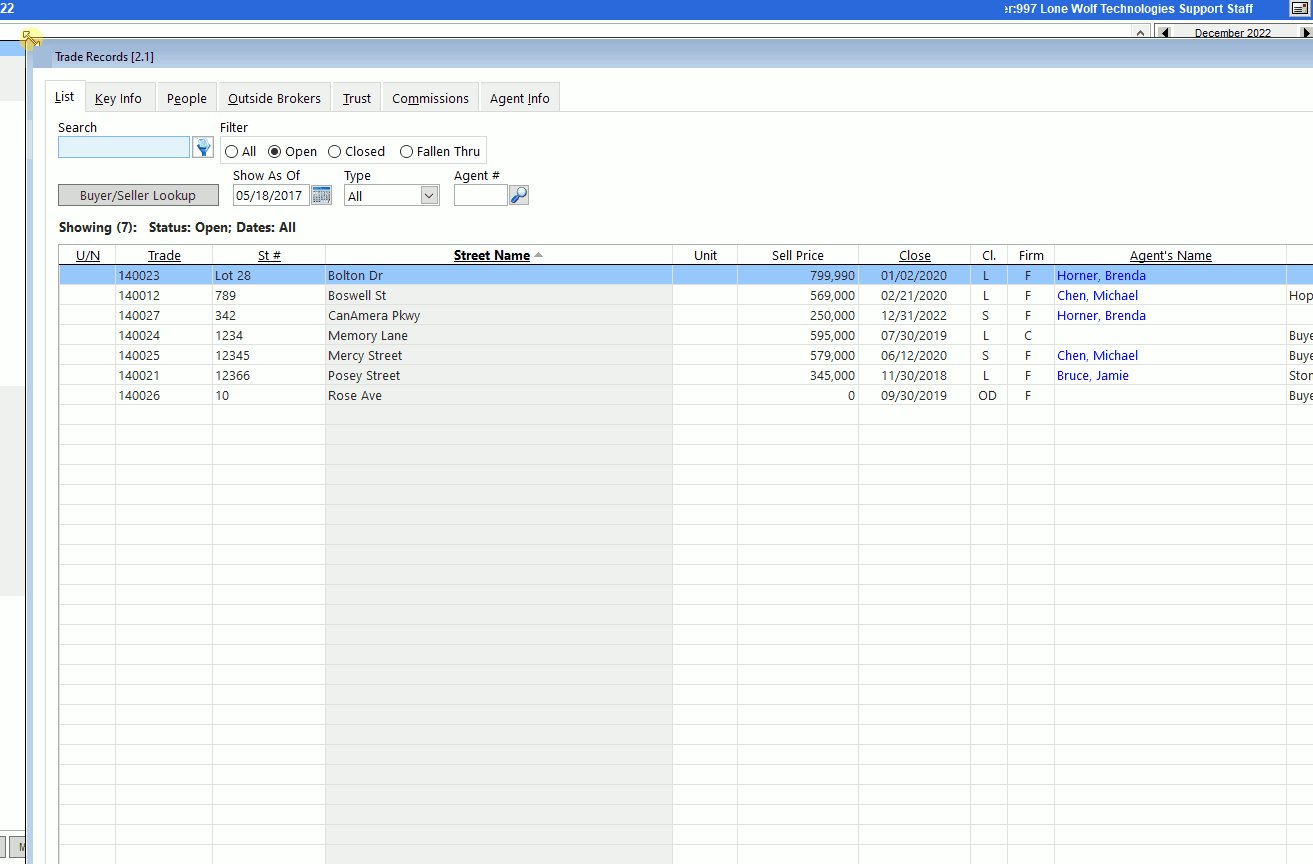
Task: Go to previous month of December 2022 calendar
Action: click(1163, 31)
